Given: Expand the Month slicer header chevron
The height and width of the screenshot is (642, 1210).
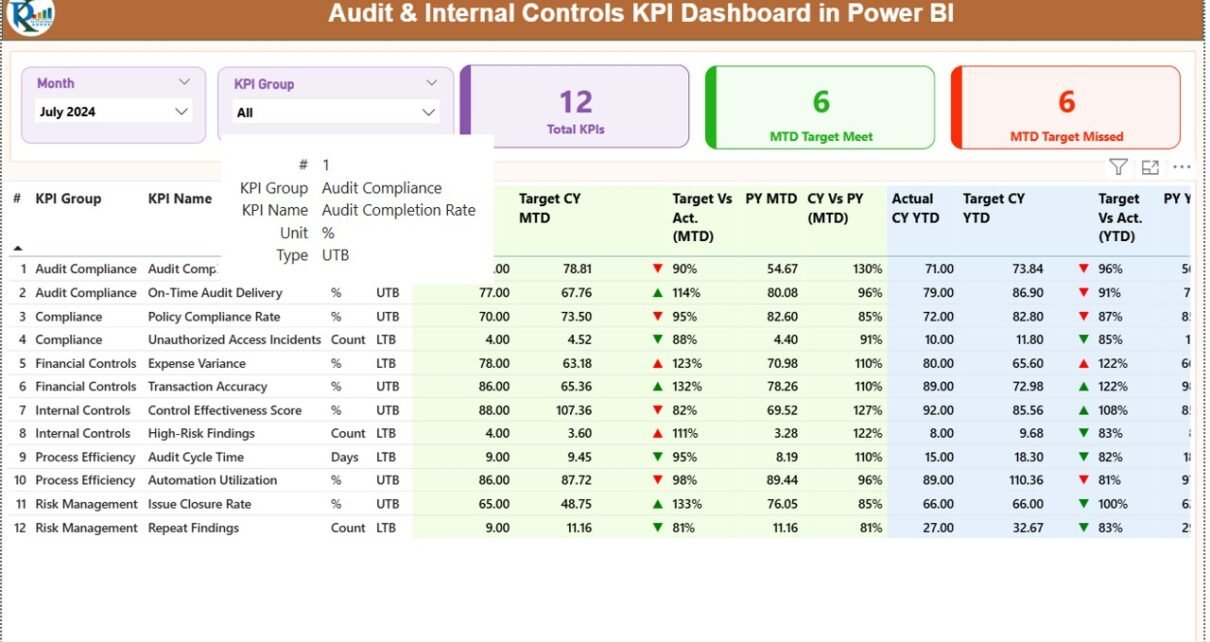Looking at the screenshot, I should pyautogui.click(x=184, y=82).
